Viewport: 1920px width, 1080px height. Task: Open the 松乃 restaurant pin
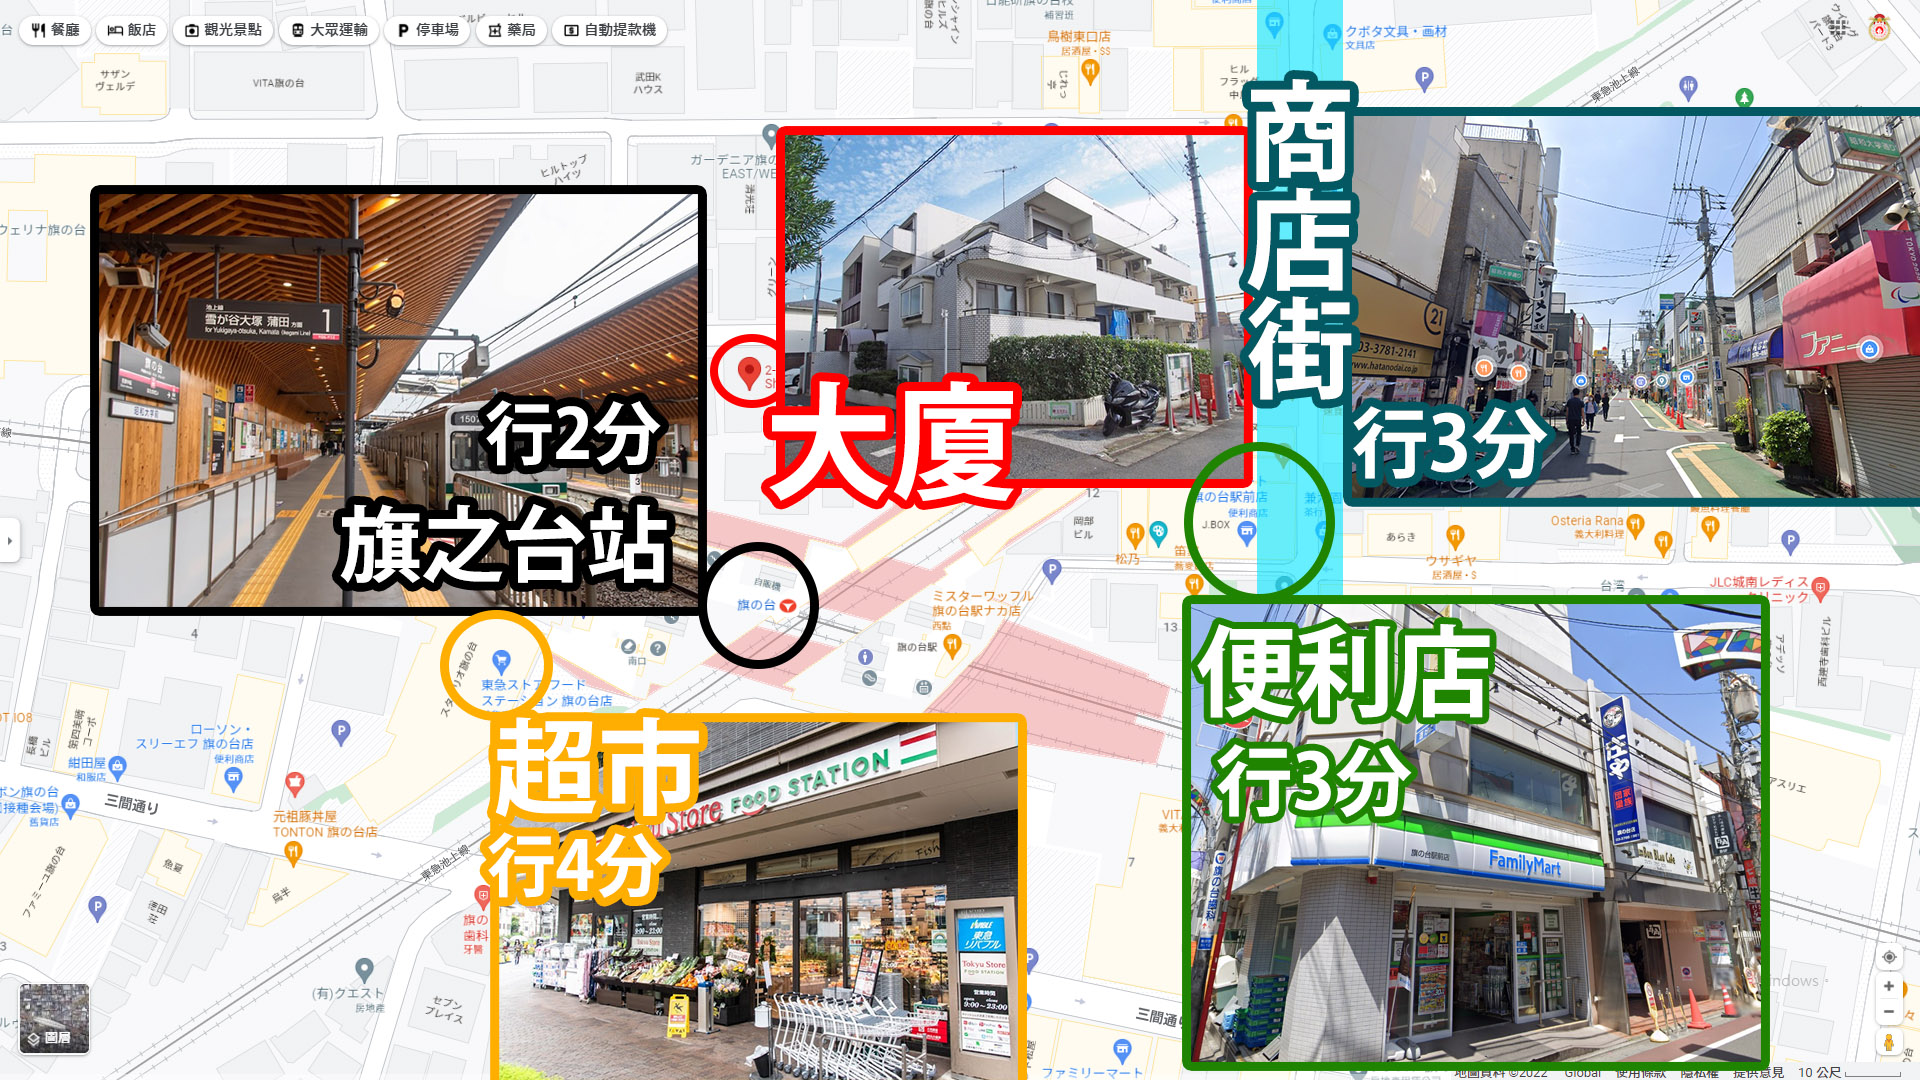click(x=1134, y=535)
